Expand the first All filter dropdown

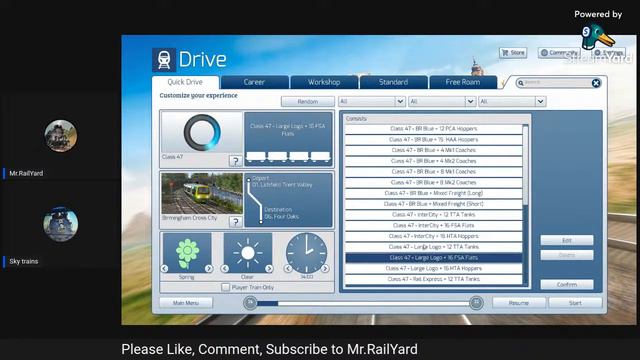(x=400, y=101)
